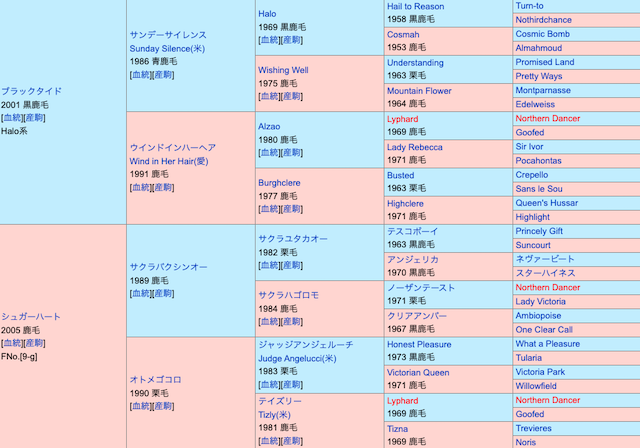Image resolution: width=640 pixels, height=448 pixels.
Task: Click the Wind in Her Hair(愛) link
Action: (168, 161)
